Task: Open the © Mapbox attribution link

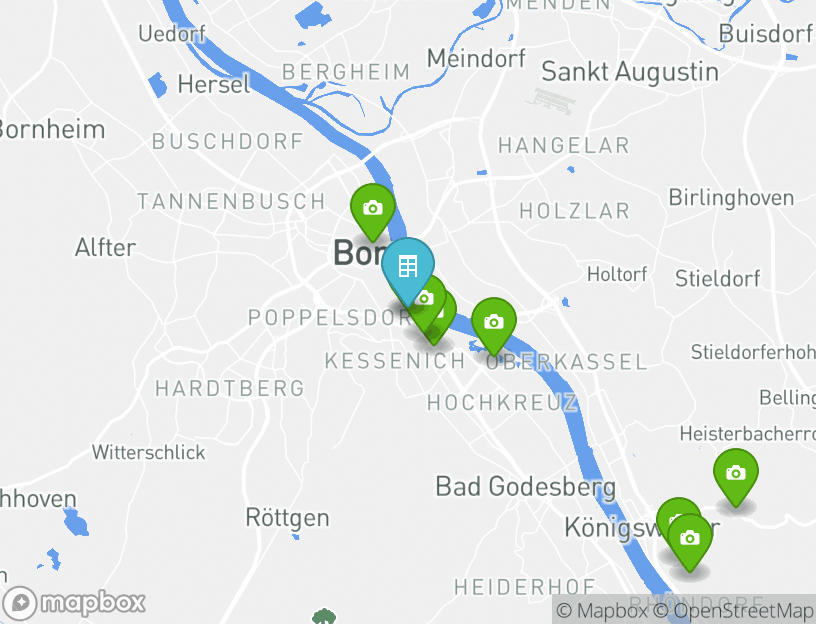Action: tap(602, 611)
